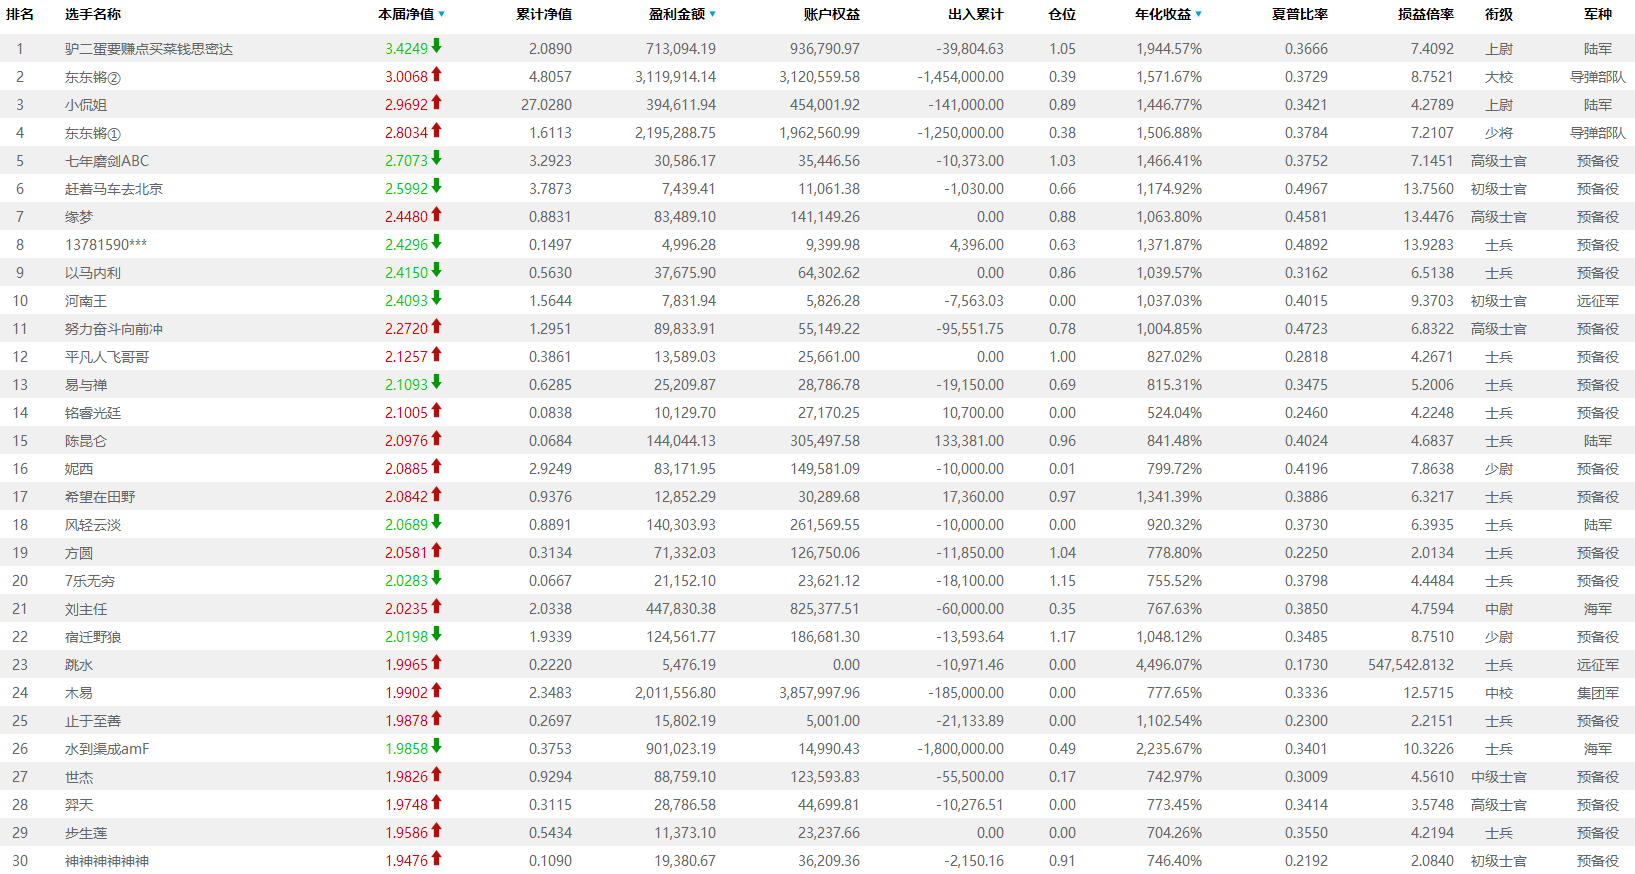Click Sharpe ratio 0.4967
Screen dimensions: 1635x874
(1306, 189)
